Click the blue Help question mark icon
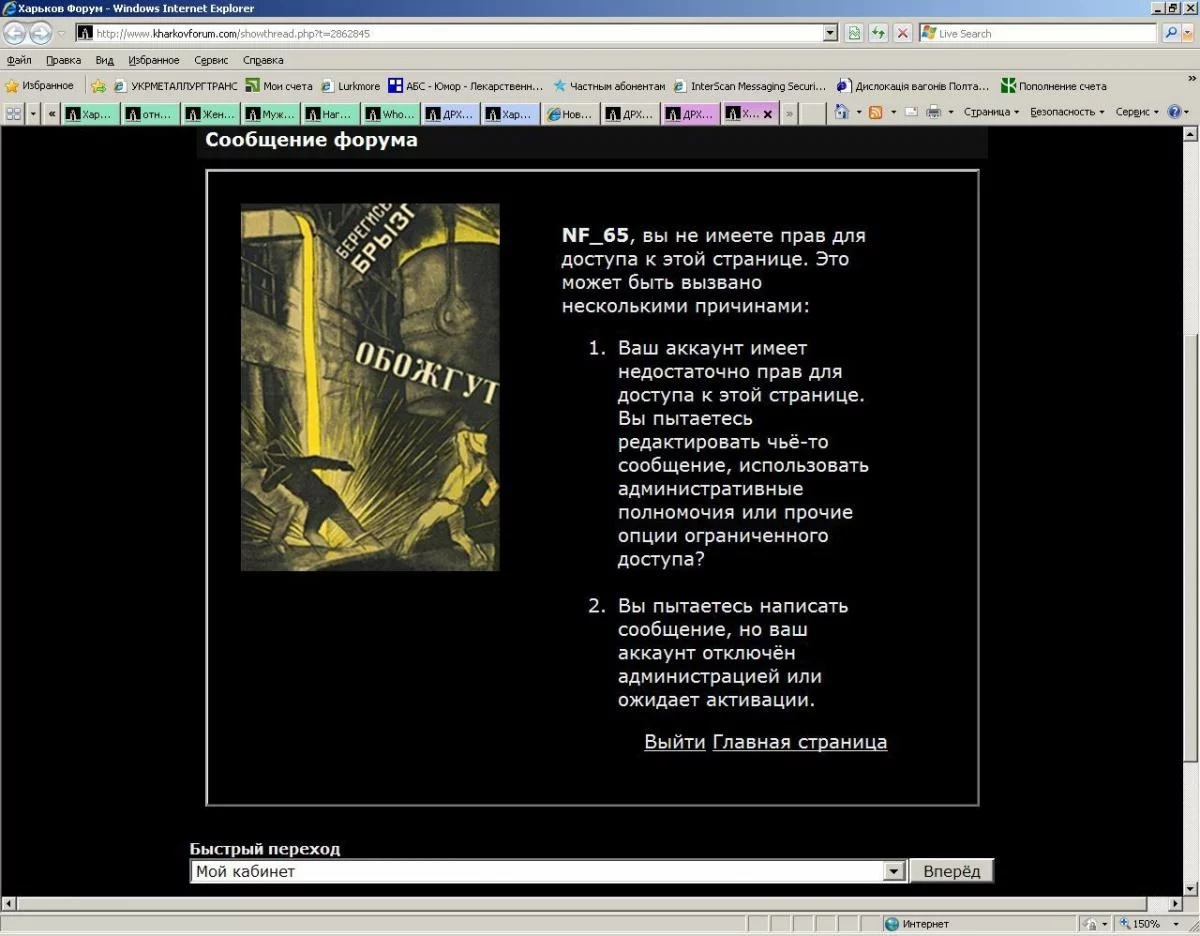The image size is (1200, 936). [1174, 112]
